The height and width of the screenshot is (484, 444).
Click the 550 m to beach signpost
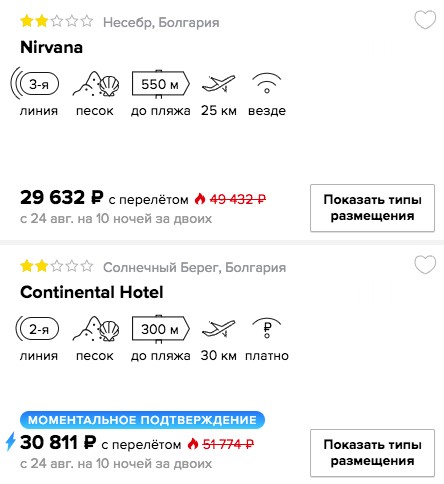point(160,84)
